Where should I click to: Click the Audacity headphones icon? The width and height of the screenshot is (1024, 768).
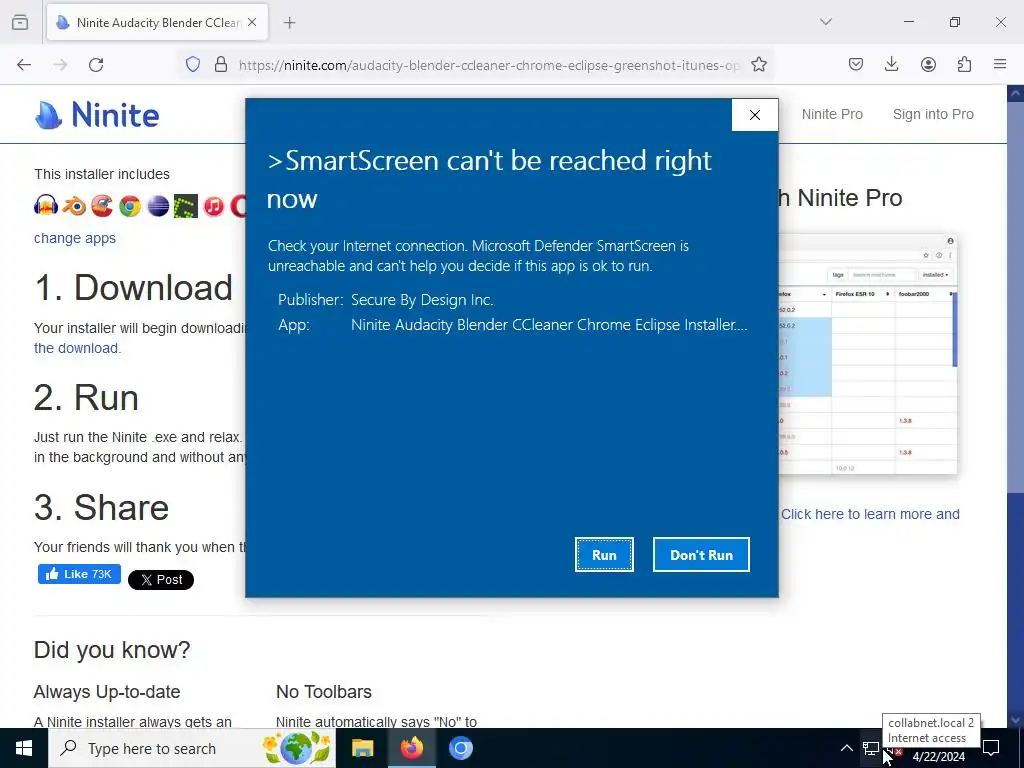pos(46,206)
